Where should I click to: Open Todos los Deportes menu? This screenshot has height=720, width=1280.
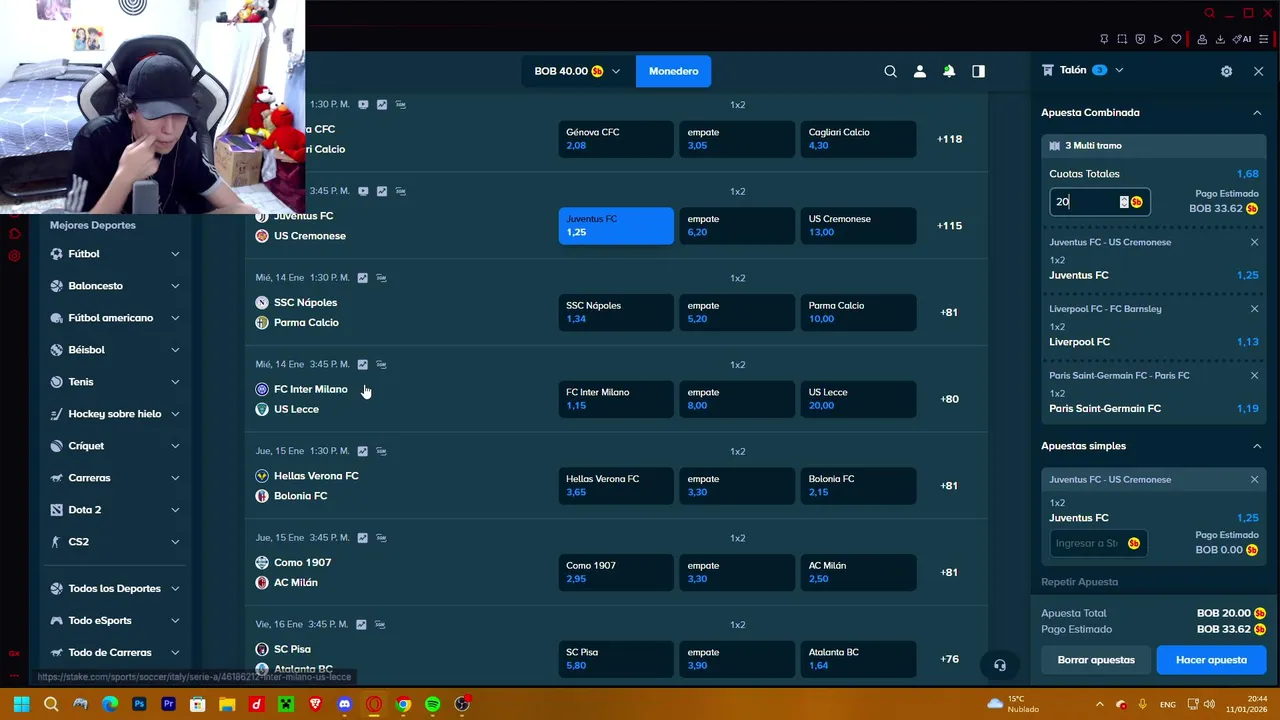pyautogui.click(x=115, y=588)
